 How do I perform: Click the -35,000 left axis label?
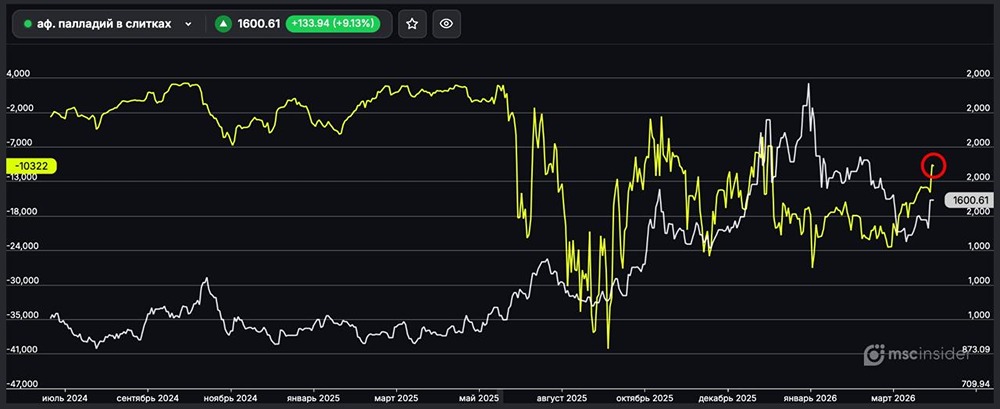click(20, 315)
